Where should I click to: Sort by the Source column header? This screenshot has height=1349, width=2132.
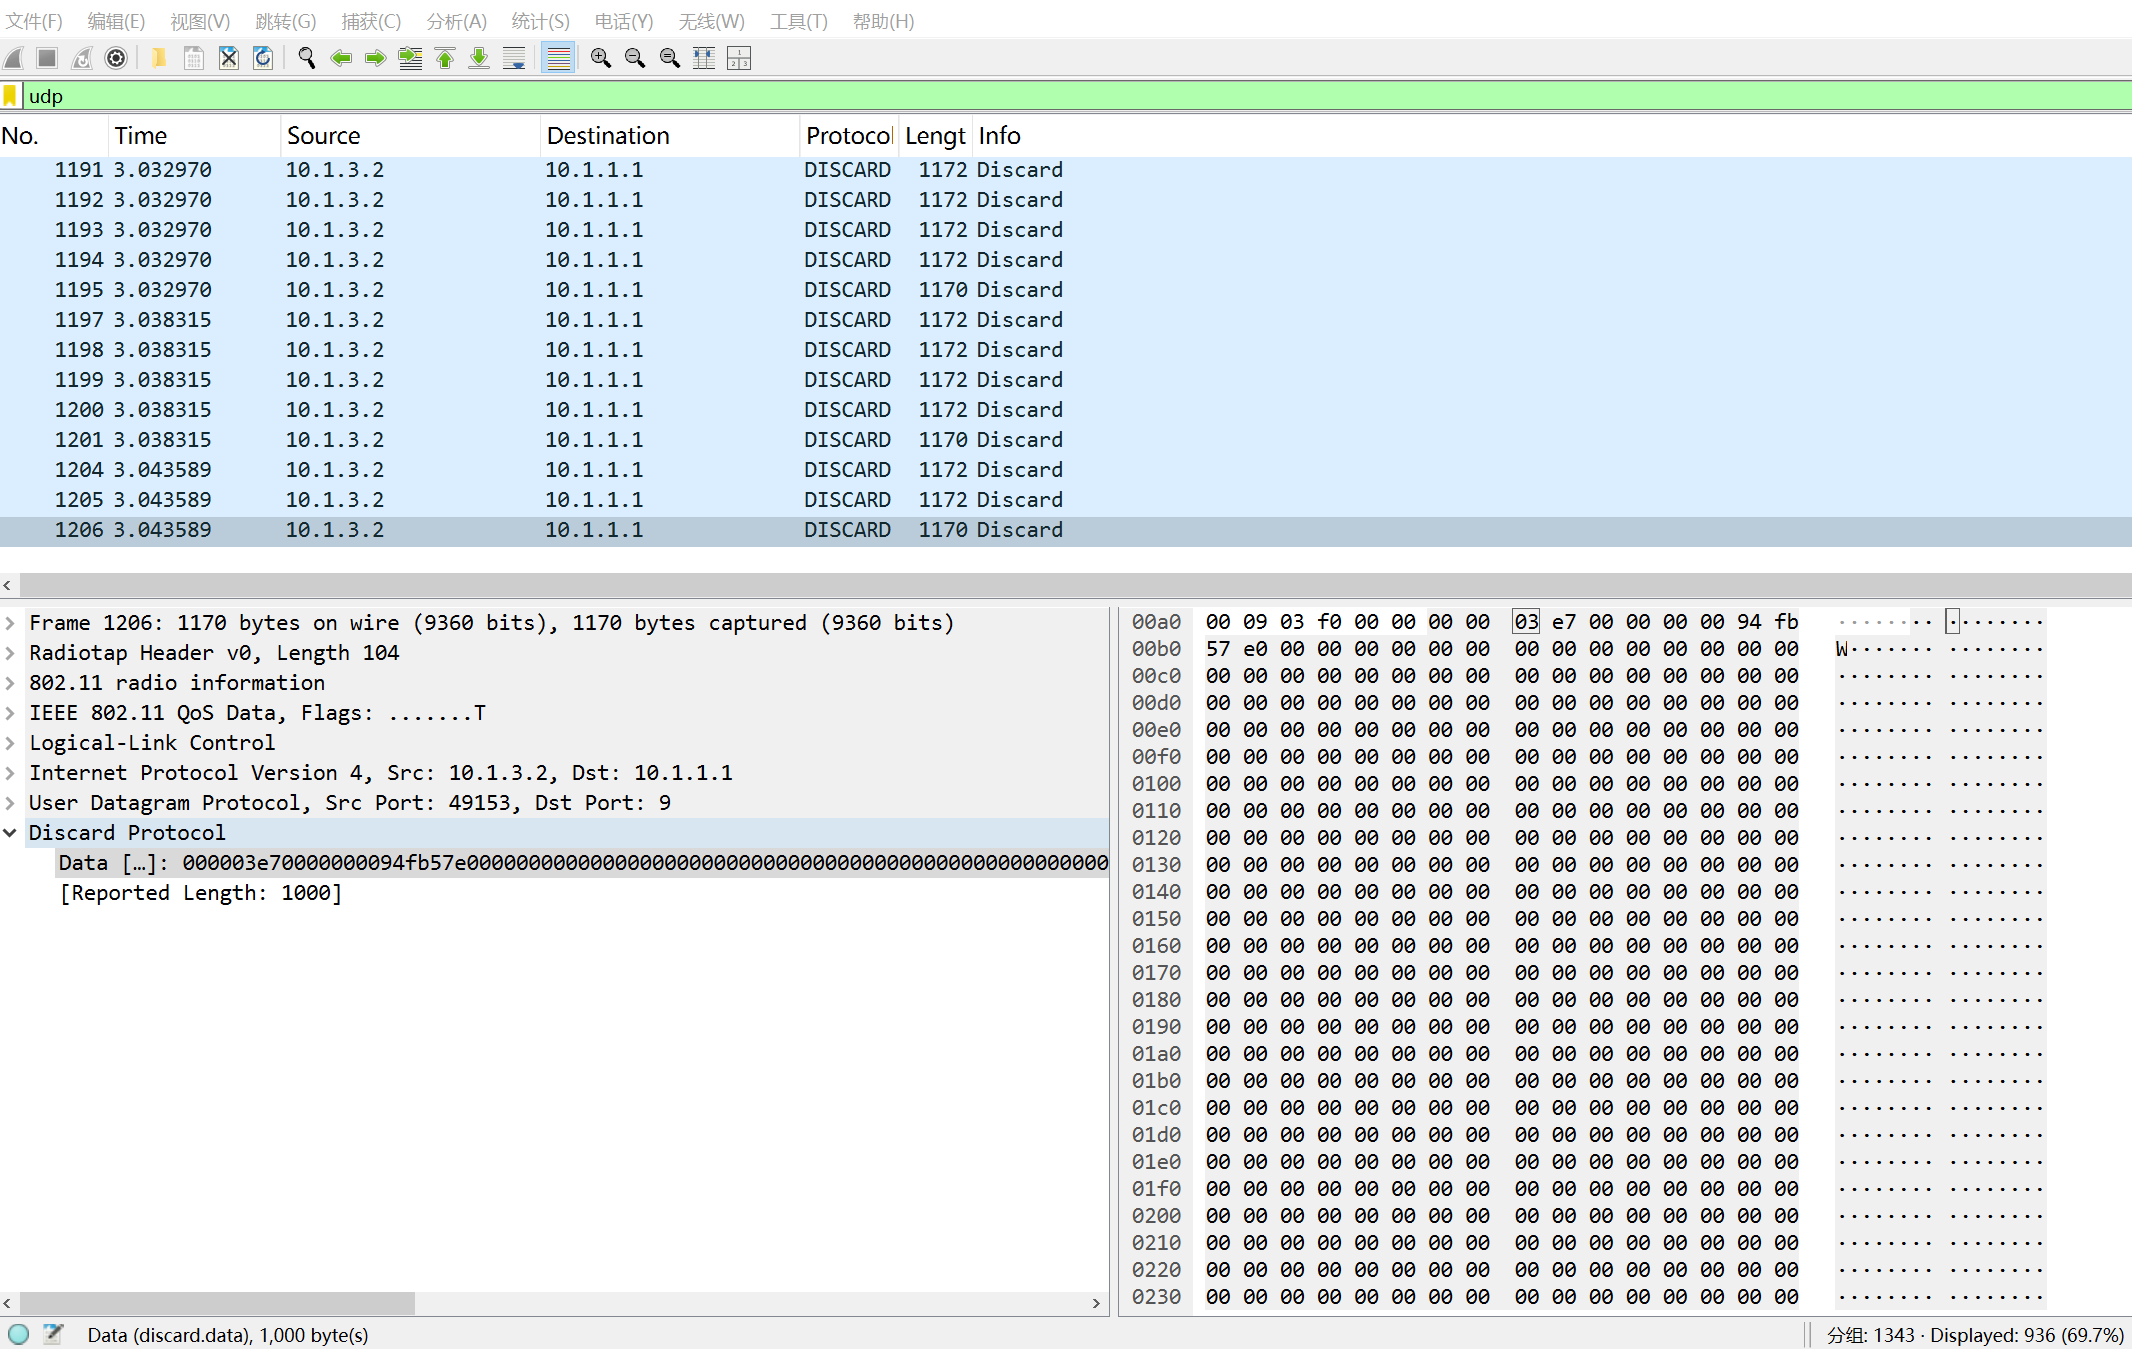(323, 136)
